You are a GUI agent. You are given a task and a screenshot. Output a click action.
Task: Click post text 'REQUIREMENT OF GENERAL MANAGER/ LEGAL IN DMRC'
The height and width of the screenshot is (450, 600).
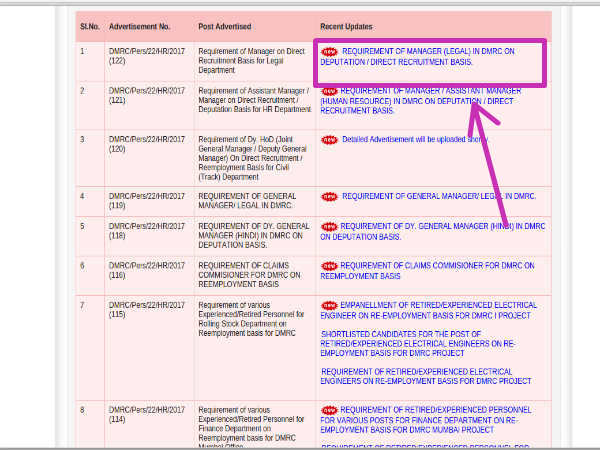(247, 201)
